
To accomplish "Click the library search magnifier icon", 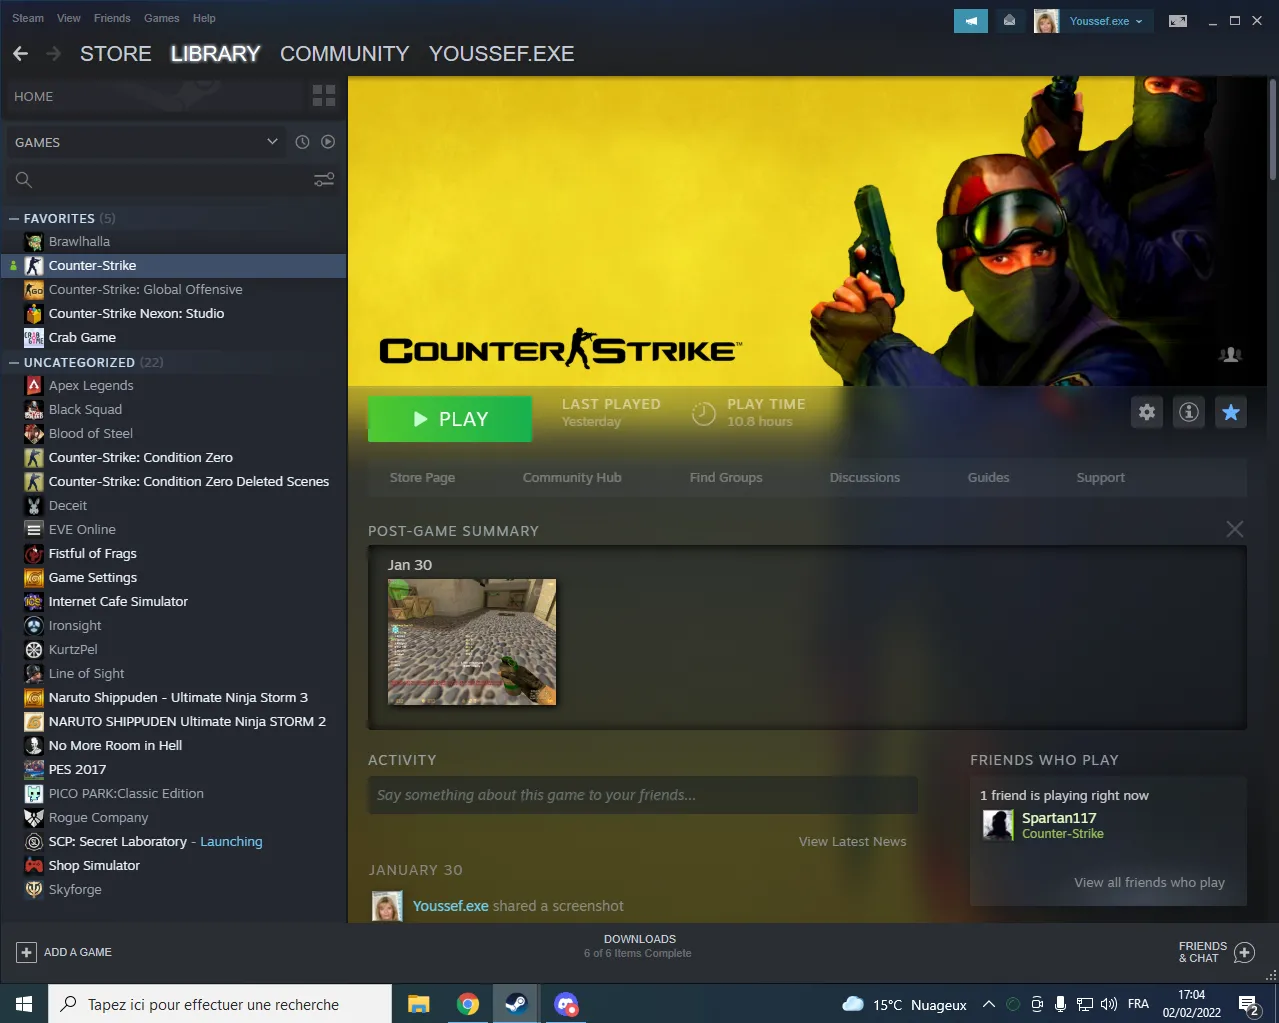I will pos(24,180).
